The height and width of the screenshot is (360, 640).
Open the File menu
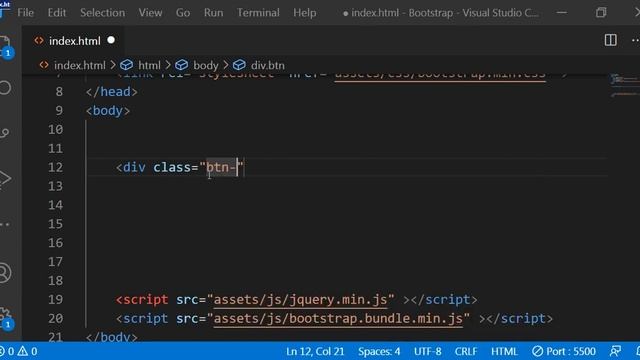pyautogui.click(x=25, y=13)
